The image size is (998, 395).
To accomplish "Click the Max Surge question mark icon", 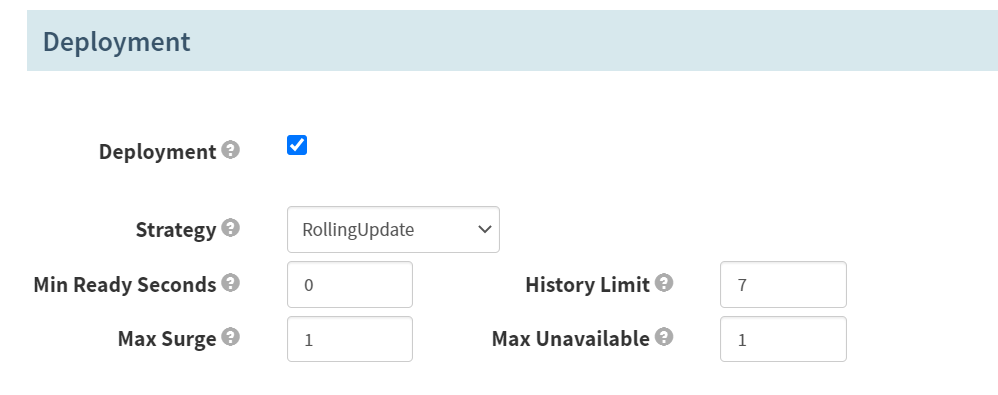I will pos(230,336).
